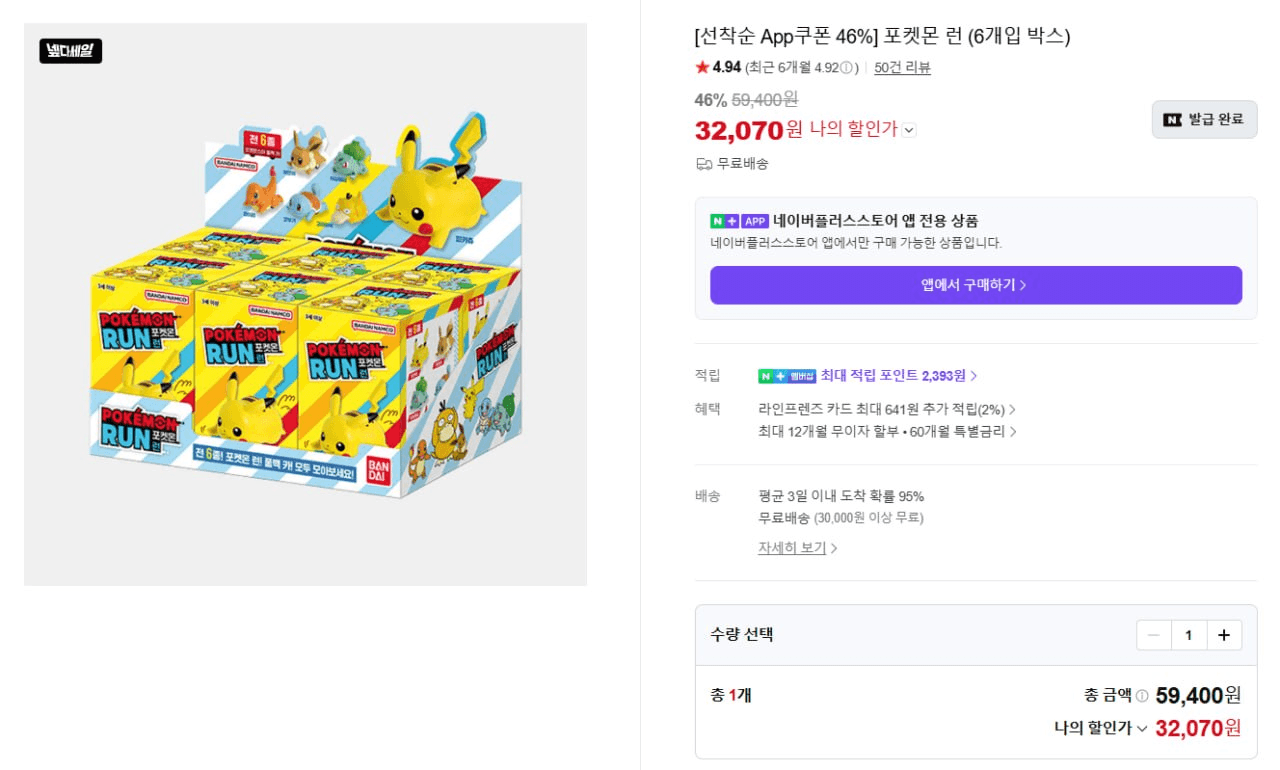Expand 나의 할인가 chevron in total summary

tap(1141, 729)
